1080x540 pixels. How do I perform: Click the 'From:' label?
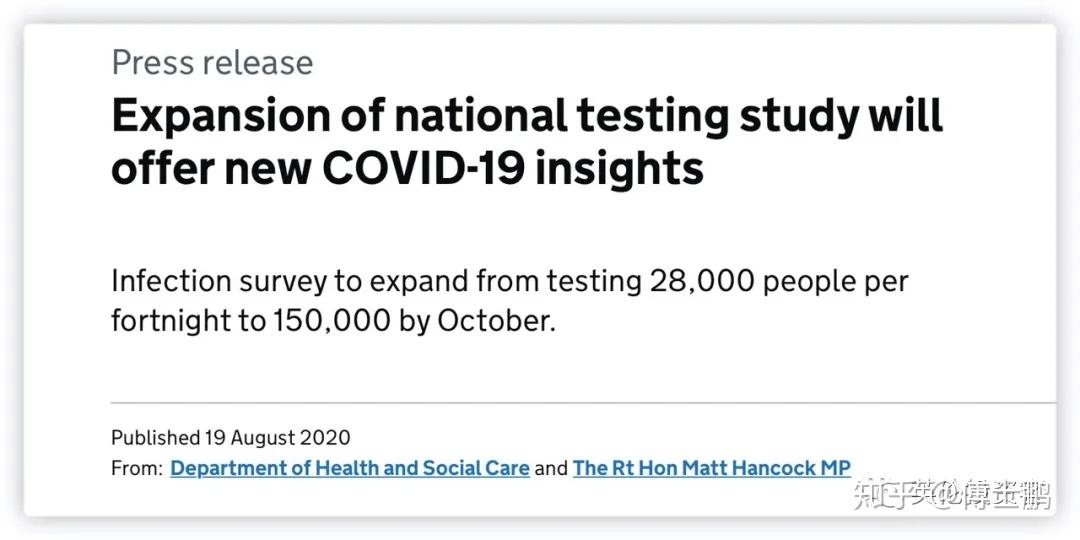pos(136,468)
